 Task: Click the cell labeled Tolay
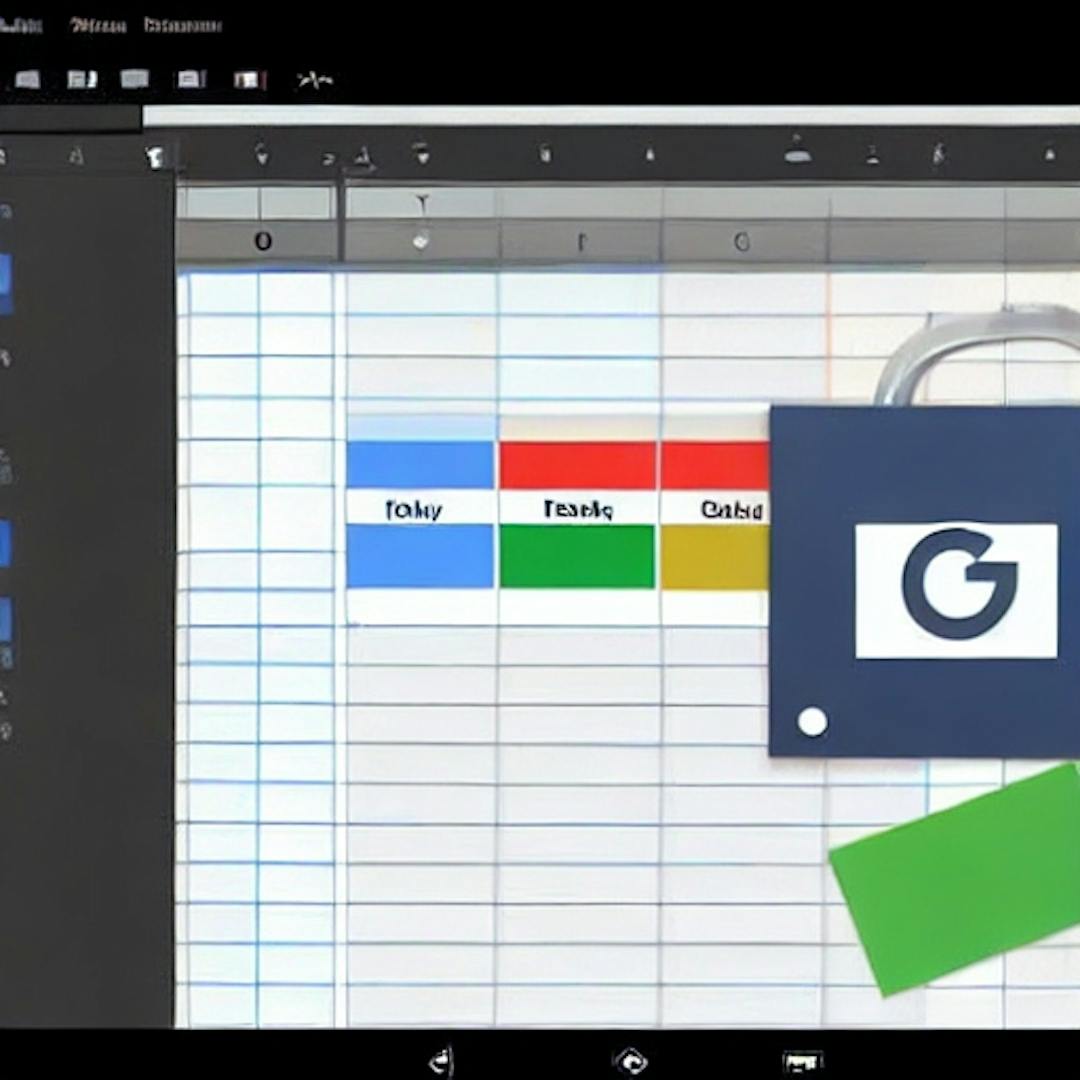click(418, 510)
